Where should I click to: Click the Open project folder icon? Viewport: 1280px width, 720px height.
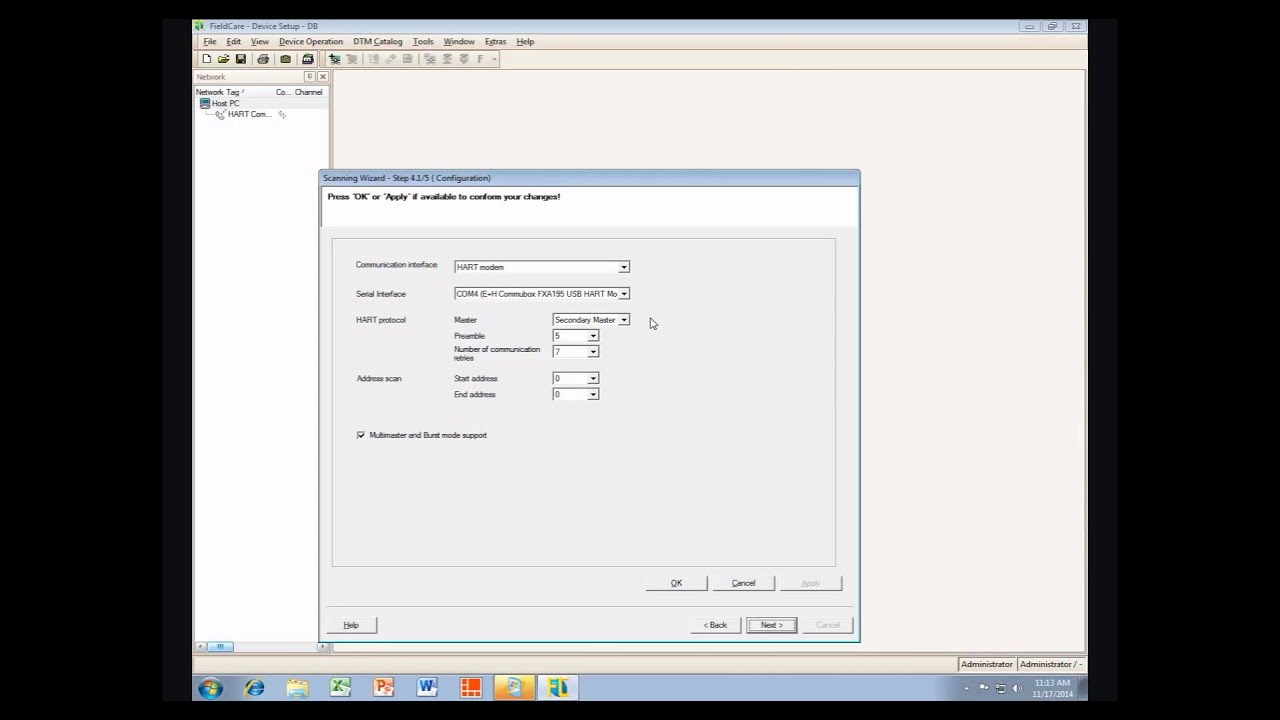[x=223, y=59]
